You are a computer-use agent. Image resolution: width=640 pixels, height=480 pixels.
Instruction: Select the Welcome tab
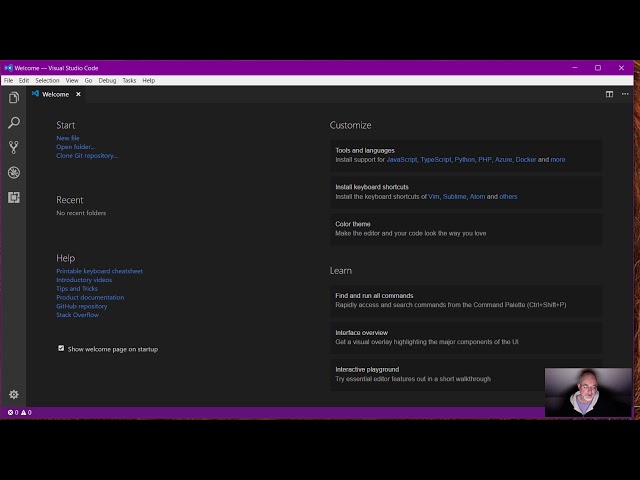[55, 94]
